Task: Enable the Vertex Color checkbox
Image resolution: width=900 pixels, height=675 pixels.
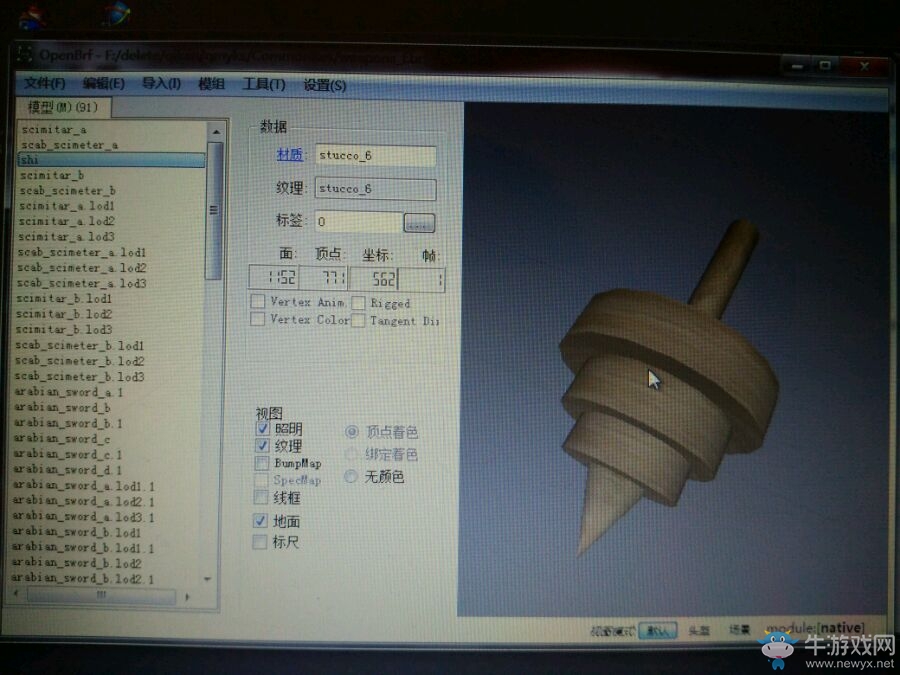Action: 258,318
